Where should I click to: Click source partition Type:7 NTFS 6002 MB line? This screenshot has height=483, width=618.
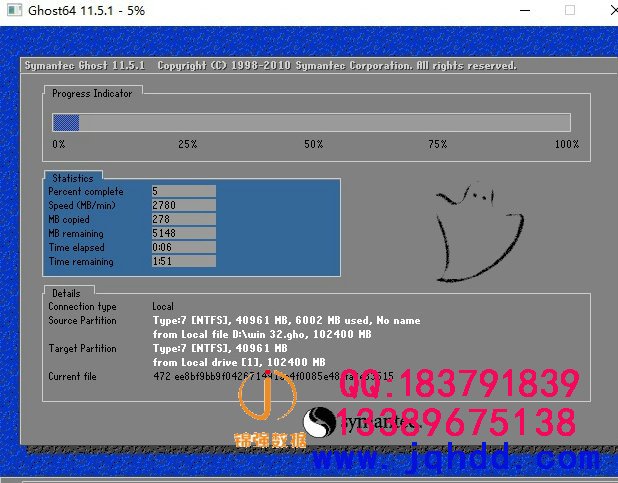(287, 320)
